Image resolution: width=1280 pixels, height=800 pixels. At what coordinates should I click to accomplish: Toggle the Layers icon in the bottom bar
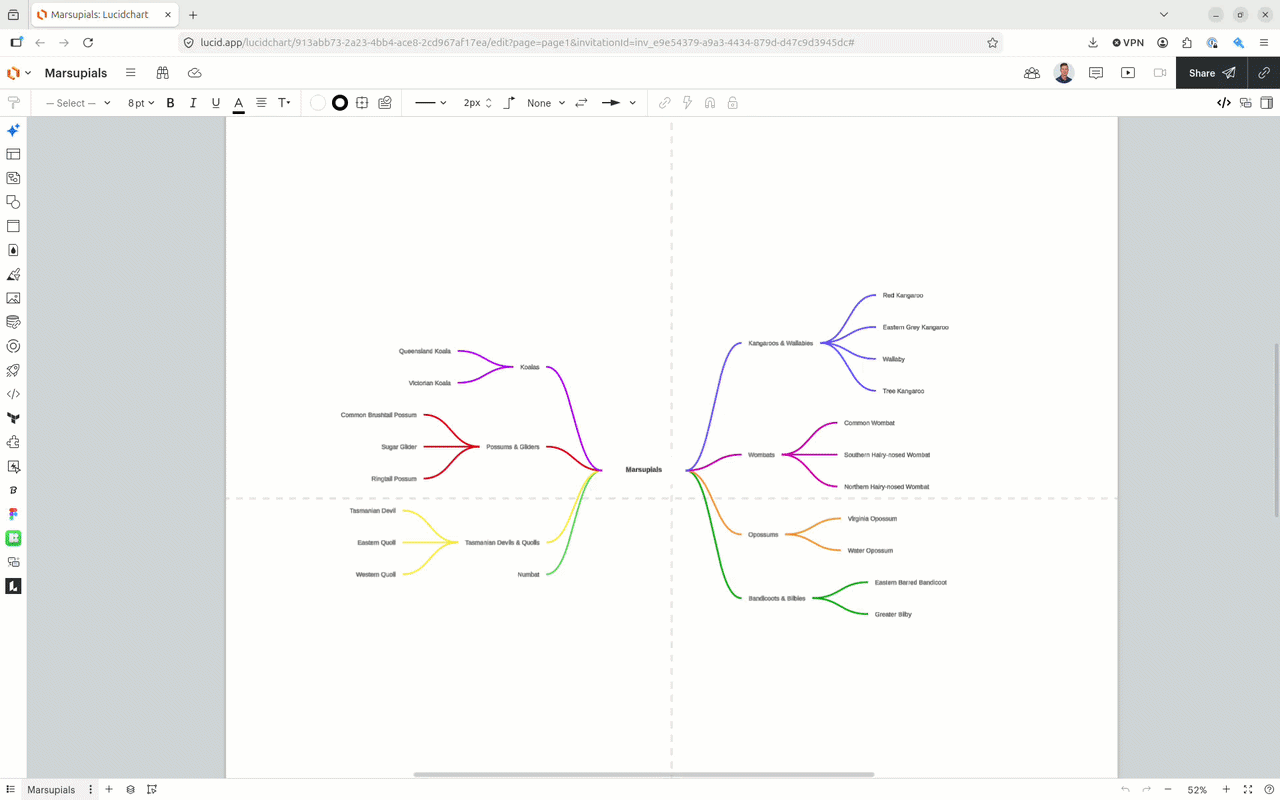pos(131,790)
